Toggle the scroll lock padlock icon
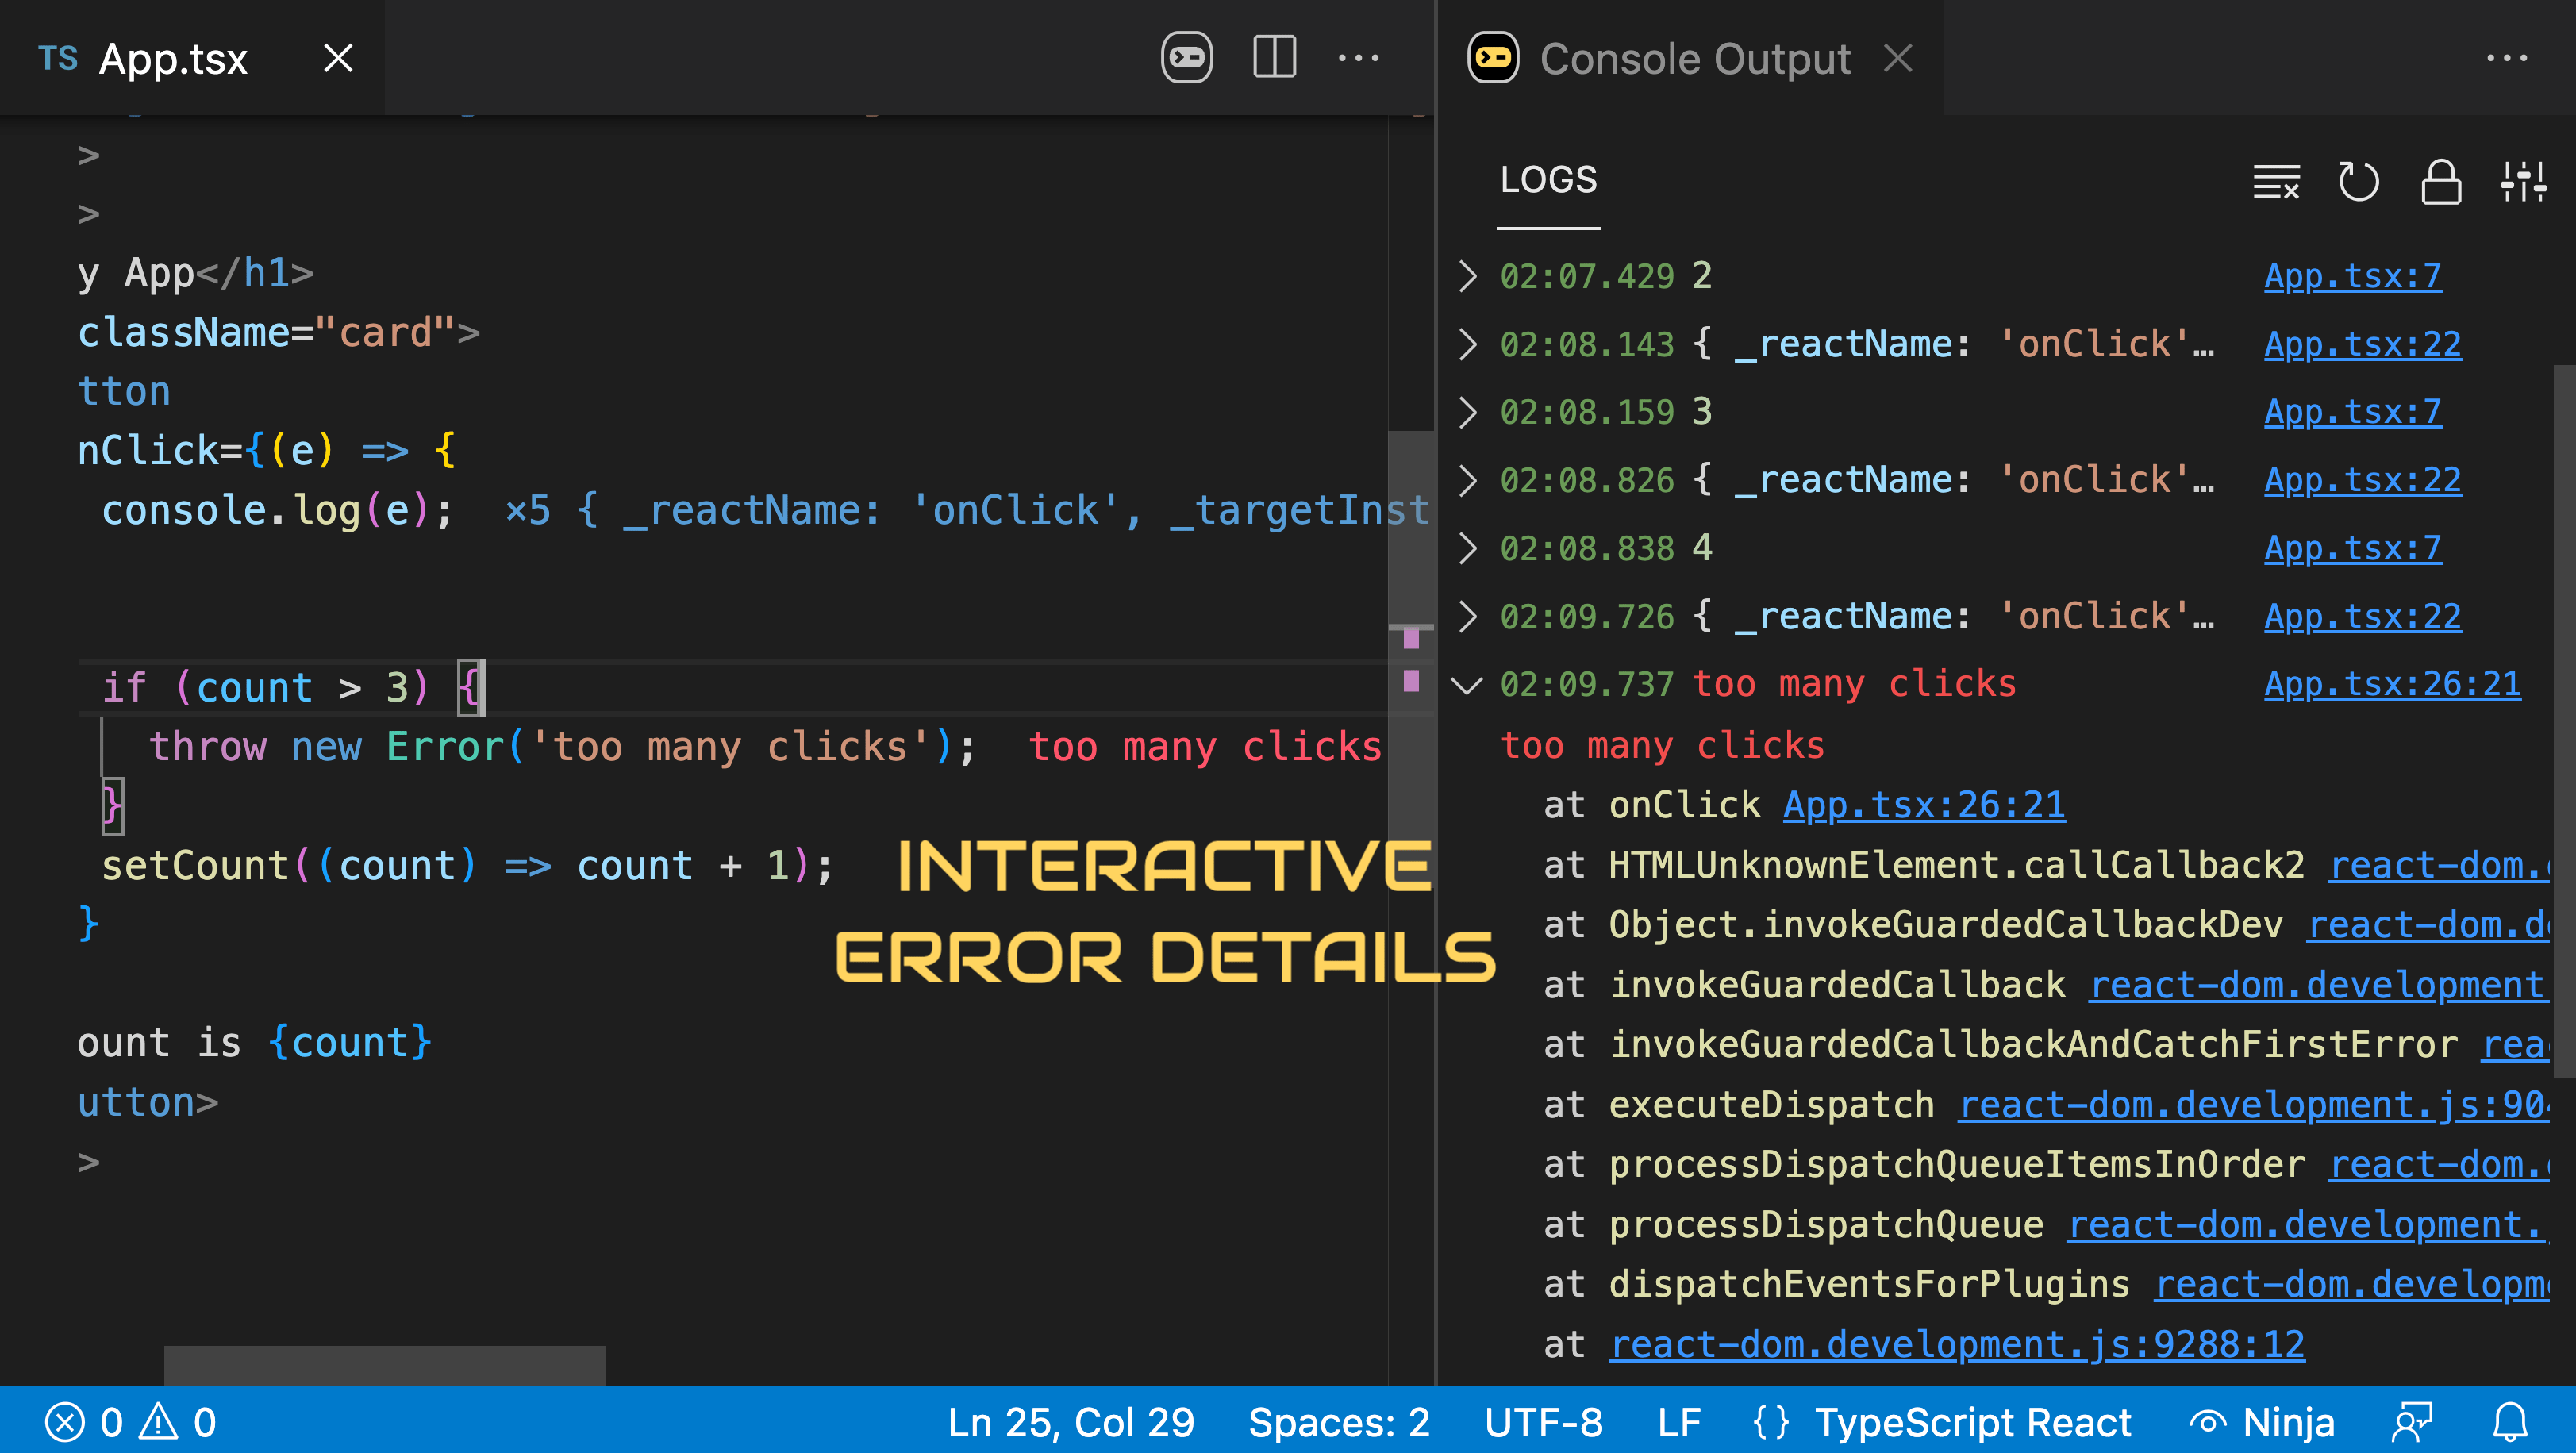 click(x=2441, y=181)
